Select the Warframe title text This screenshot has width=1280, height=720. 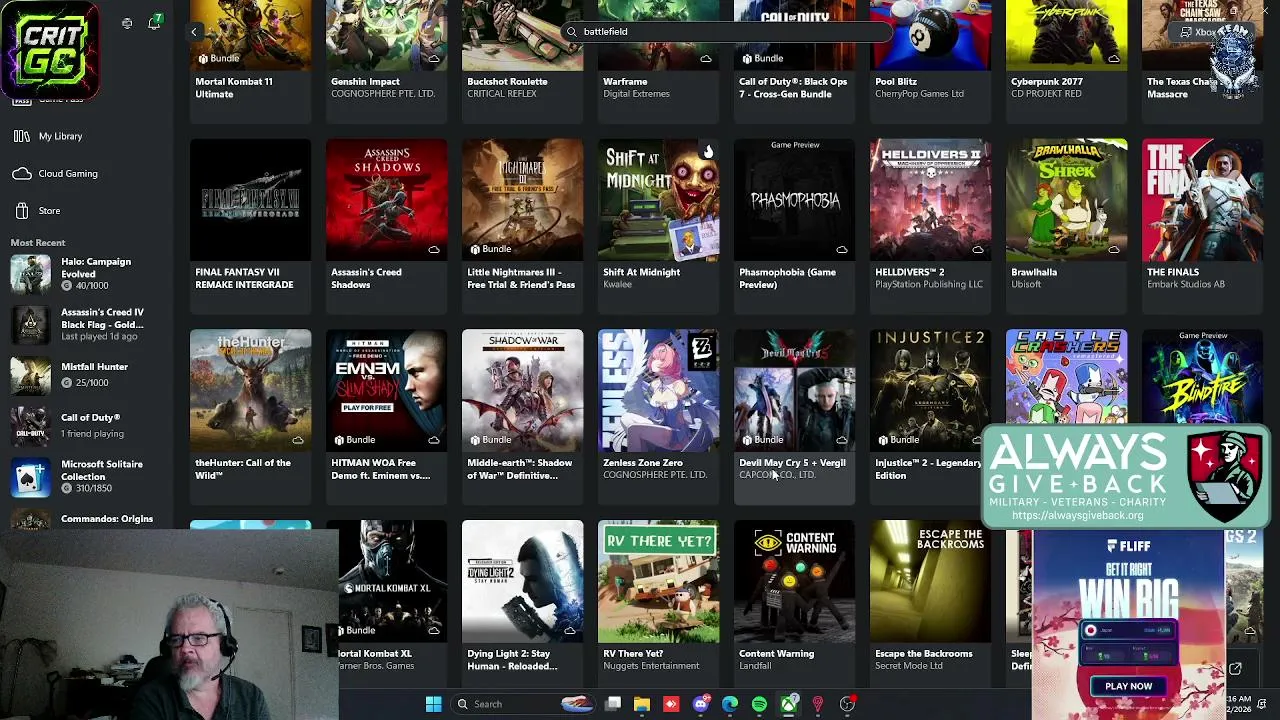tap(625, 82)
